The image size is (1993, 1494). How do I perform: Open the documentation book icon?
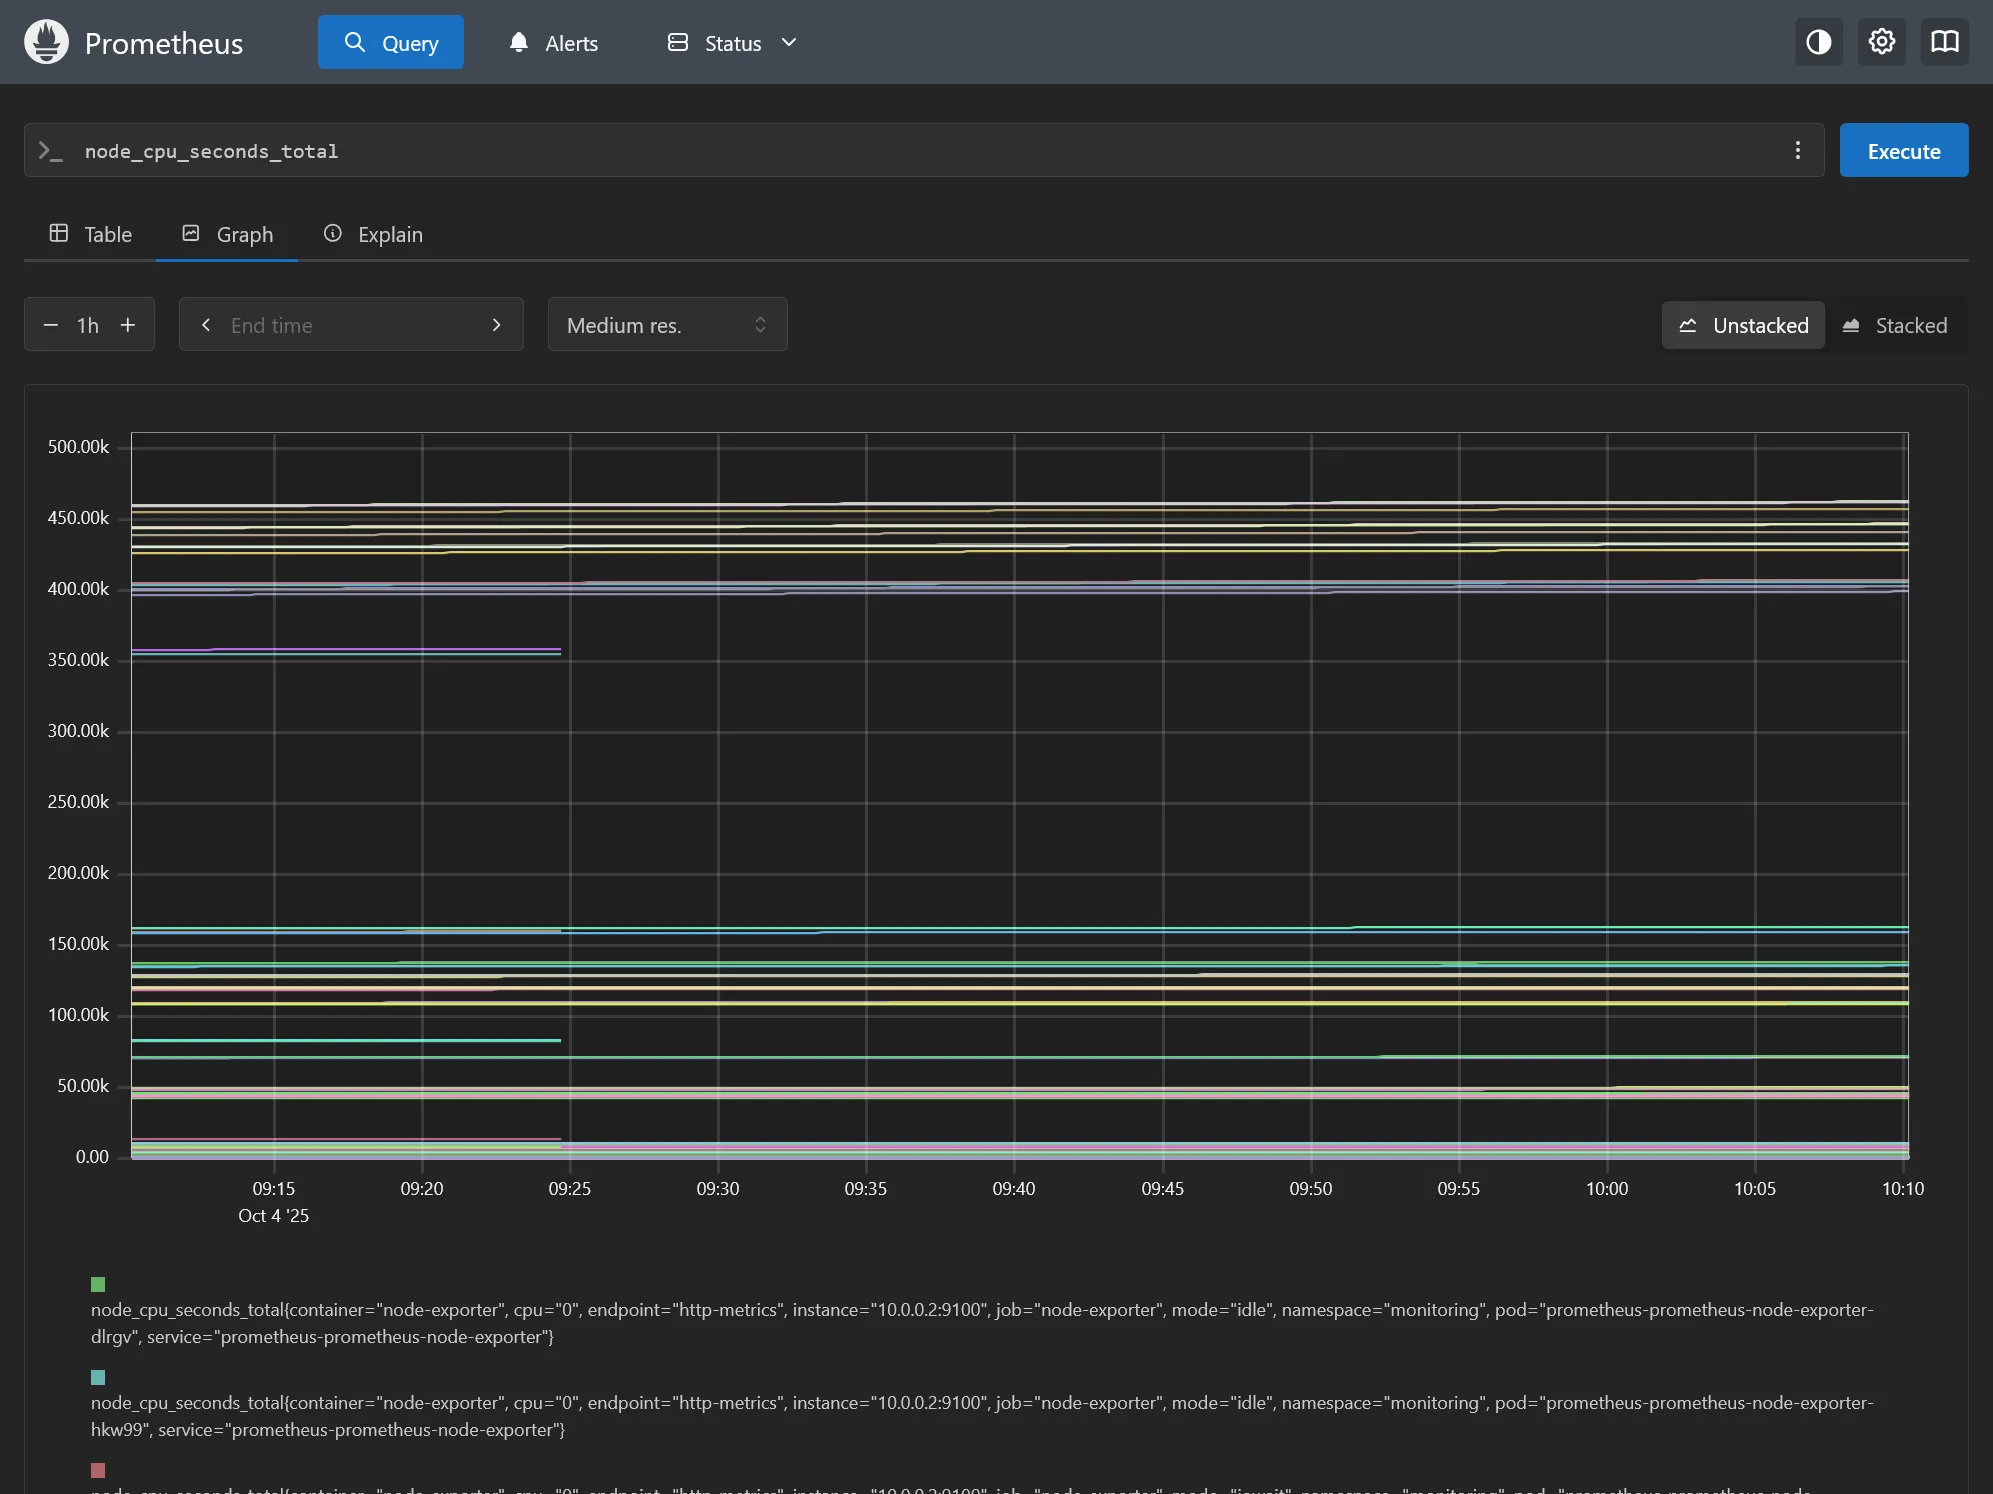1945,42
